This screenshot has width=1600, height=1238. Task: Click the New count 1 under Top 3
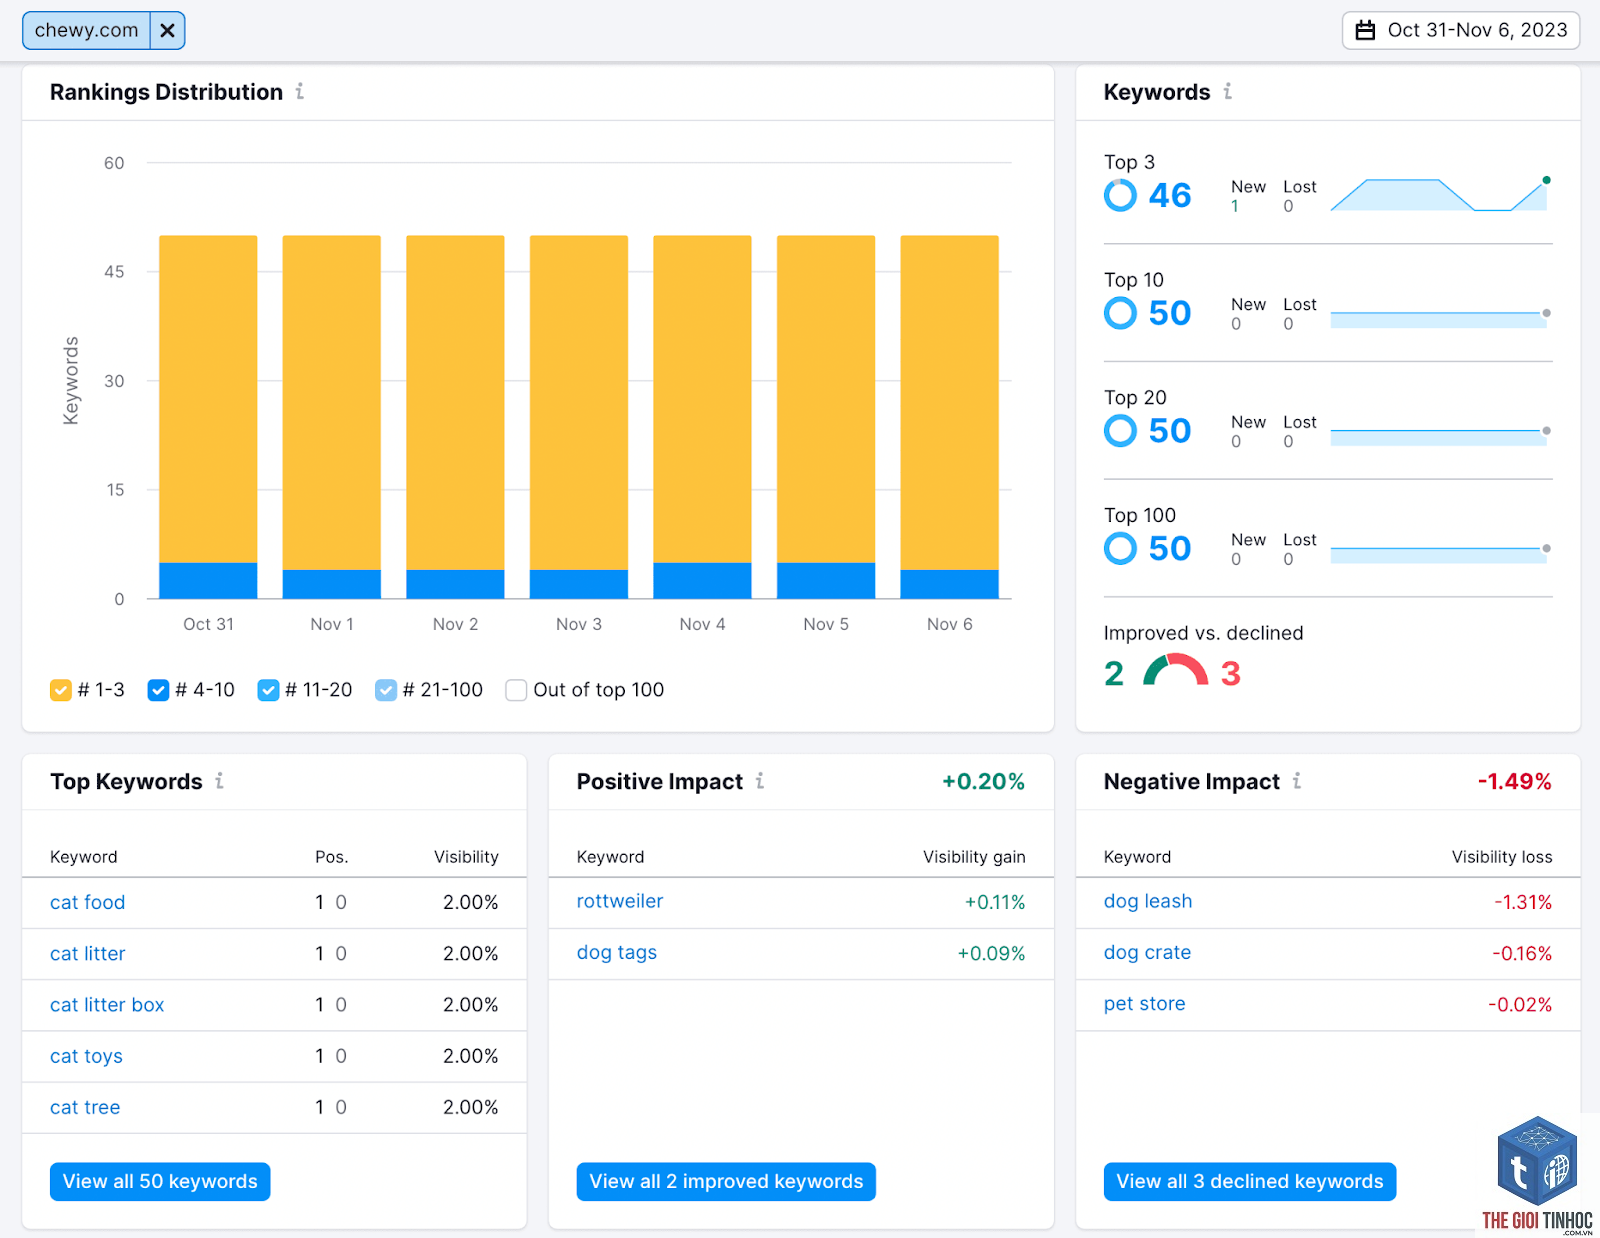[x=1235, y=206]
